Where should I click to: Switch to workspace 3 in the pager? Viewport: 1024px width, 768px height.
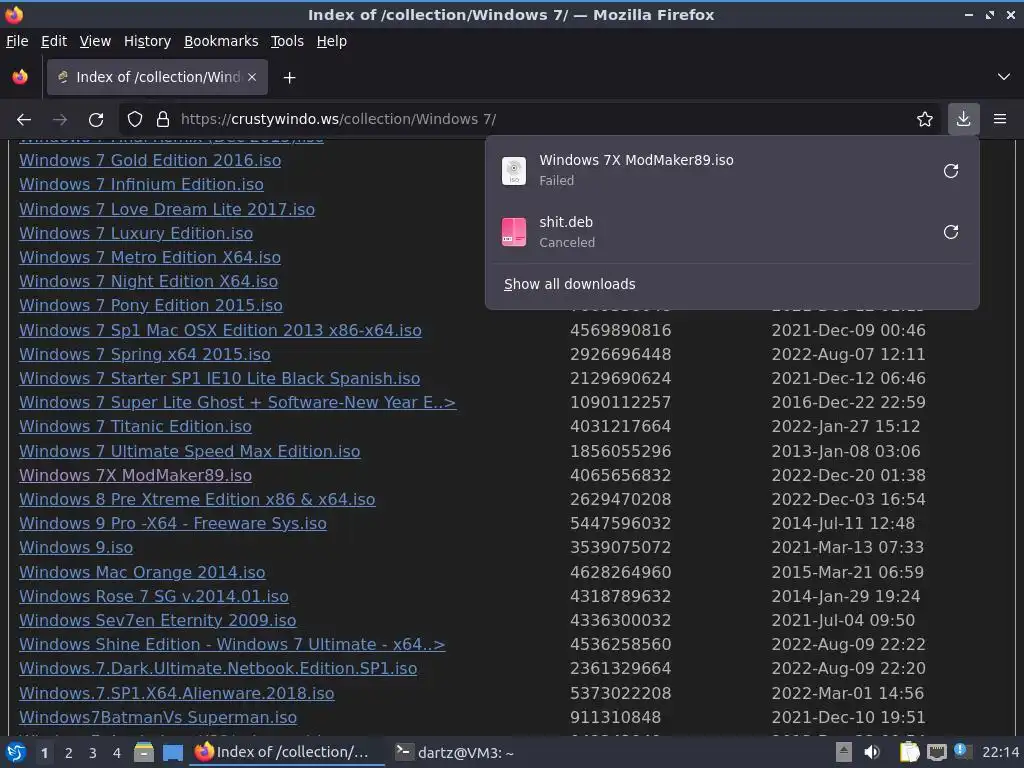click(93, 754)
